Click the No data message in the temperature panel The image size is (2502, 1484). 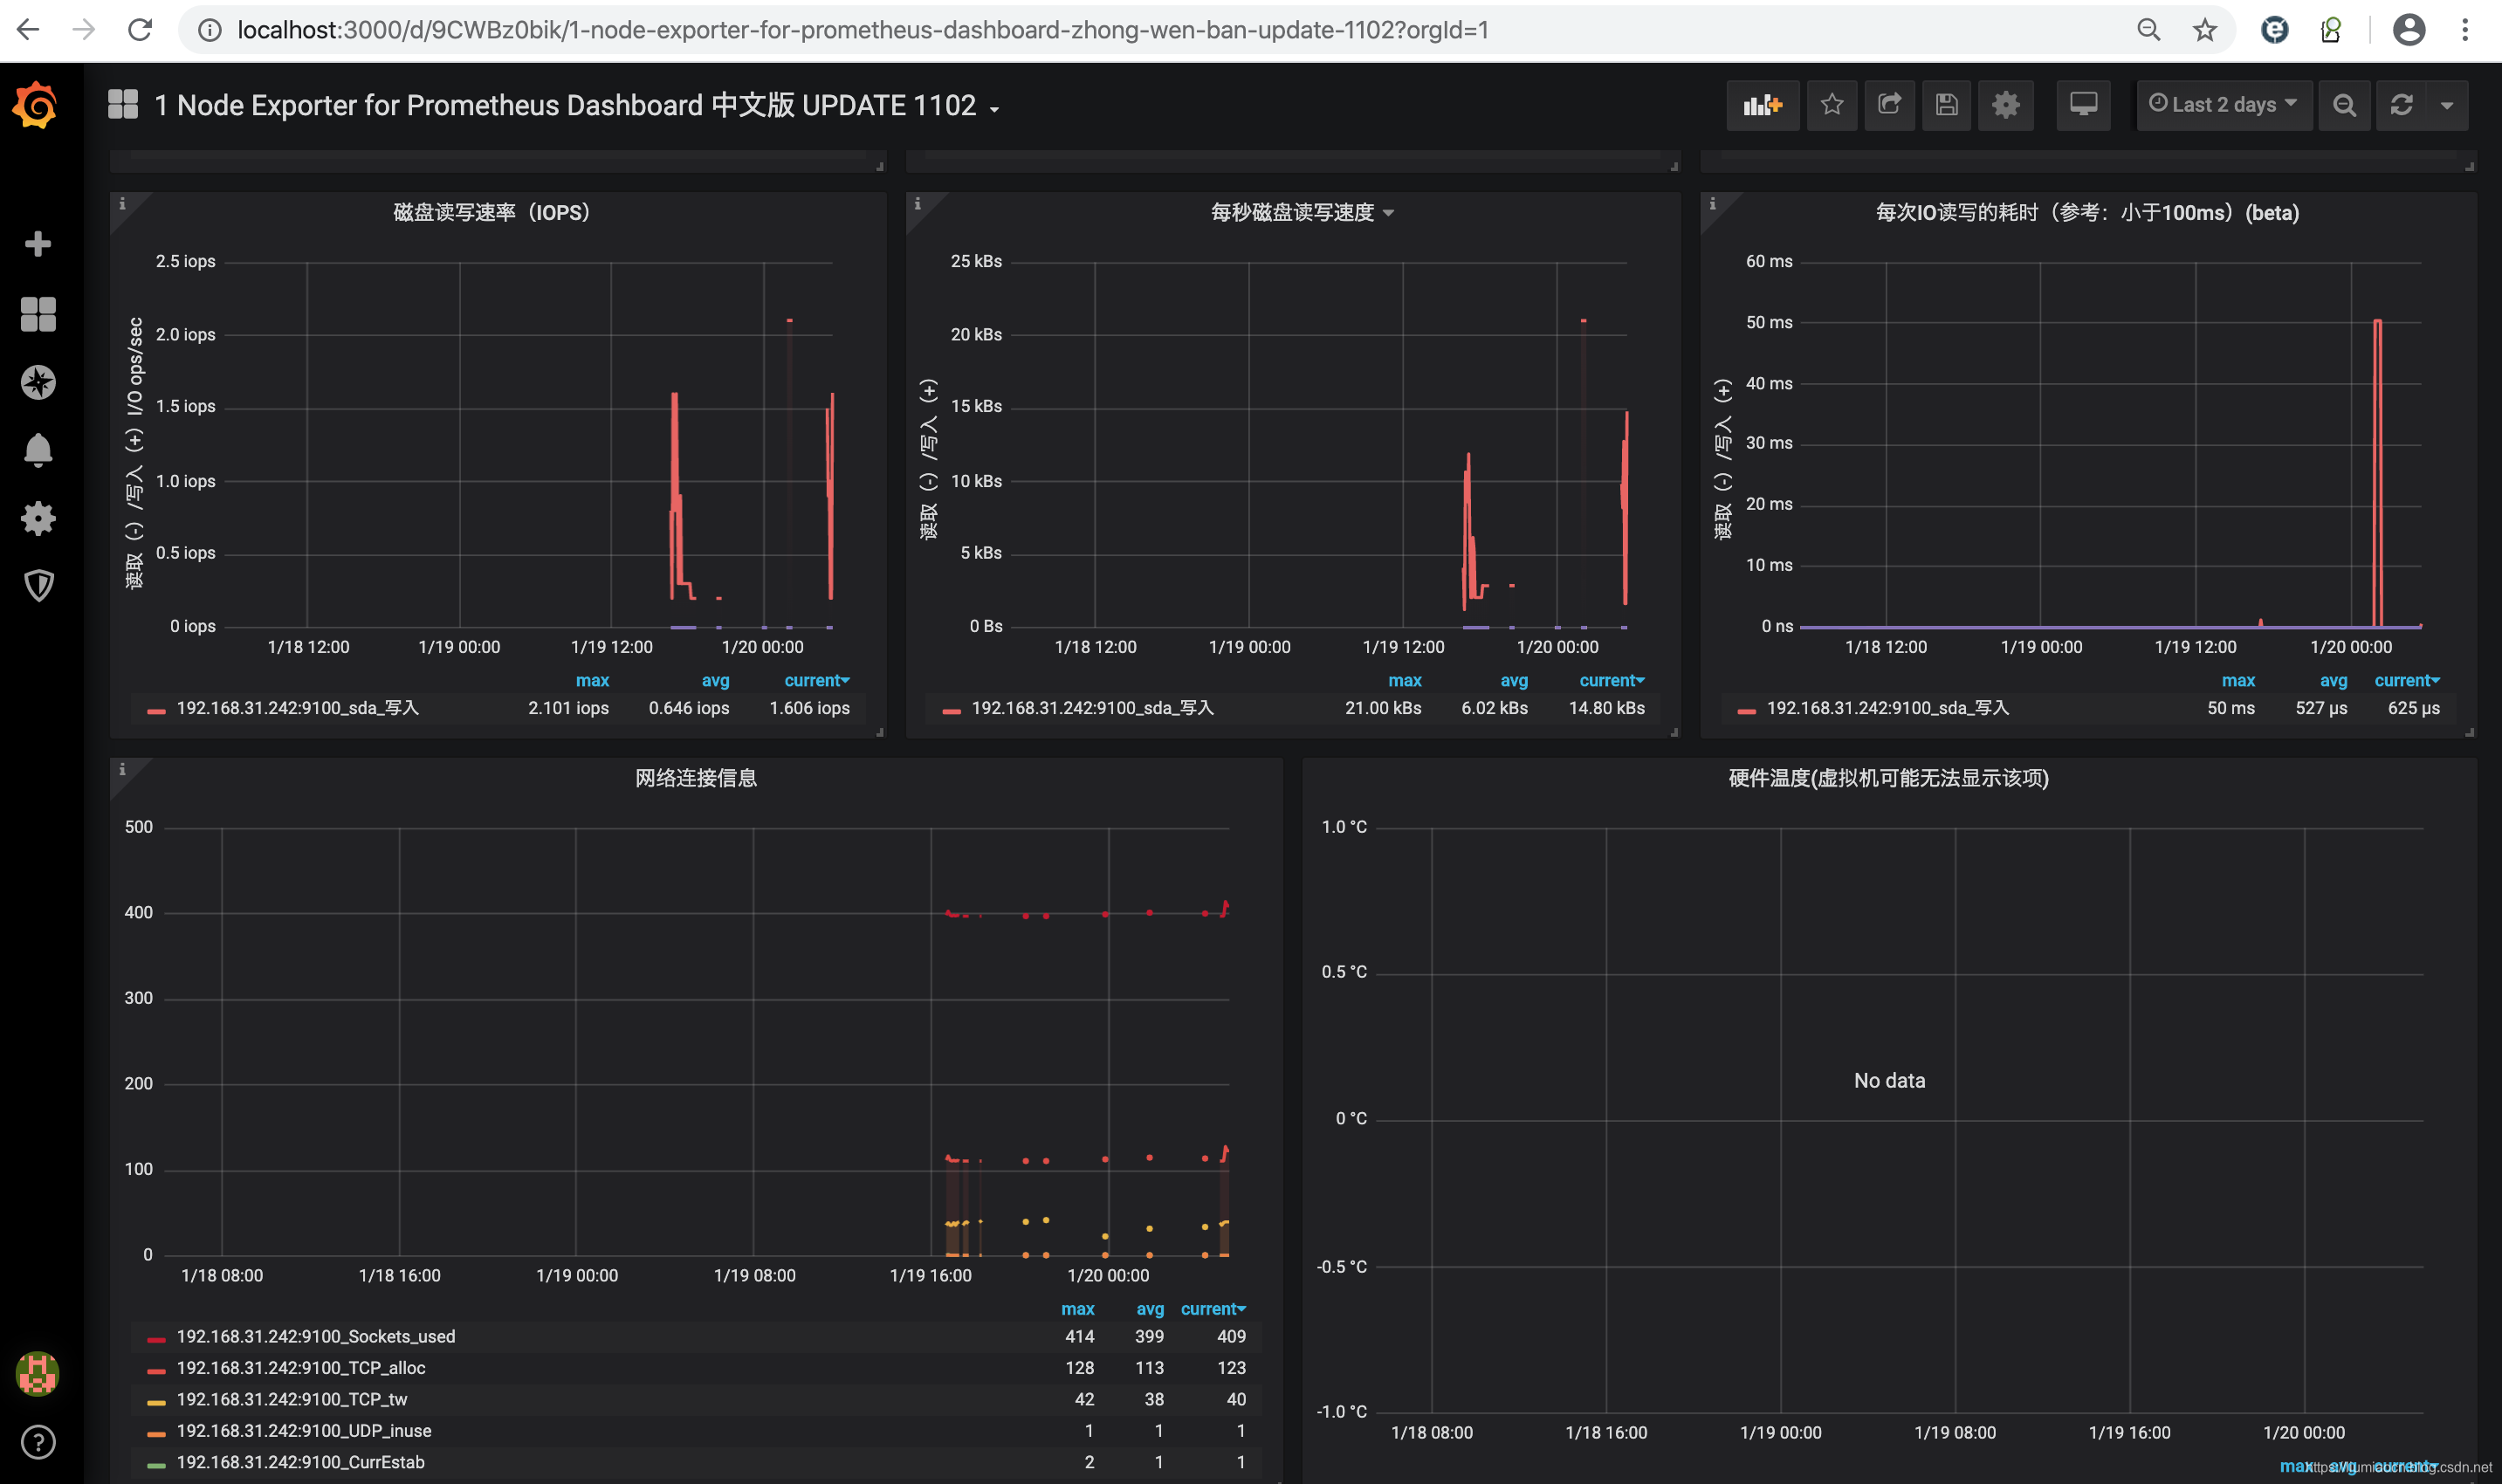click(1889, 1081)
